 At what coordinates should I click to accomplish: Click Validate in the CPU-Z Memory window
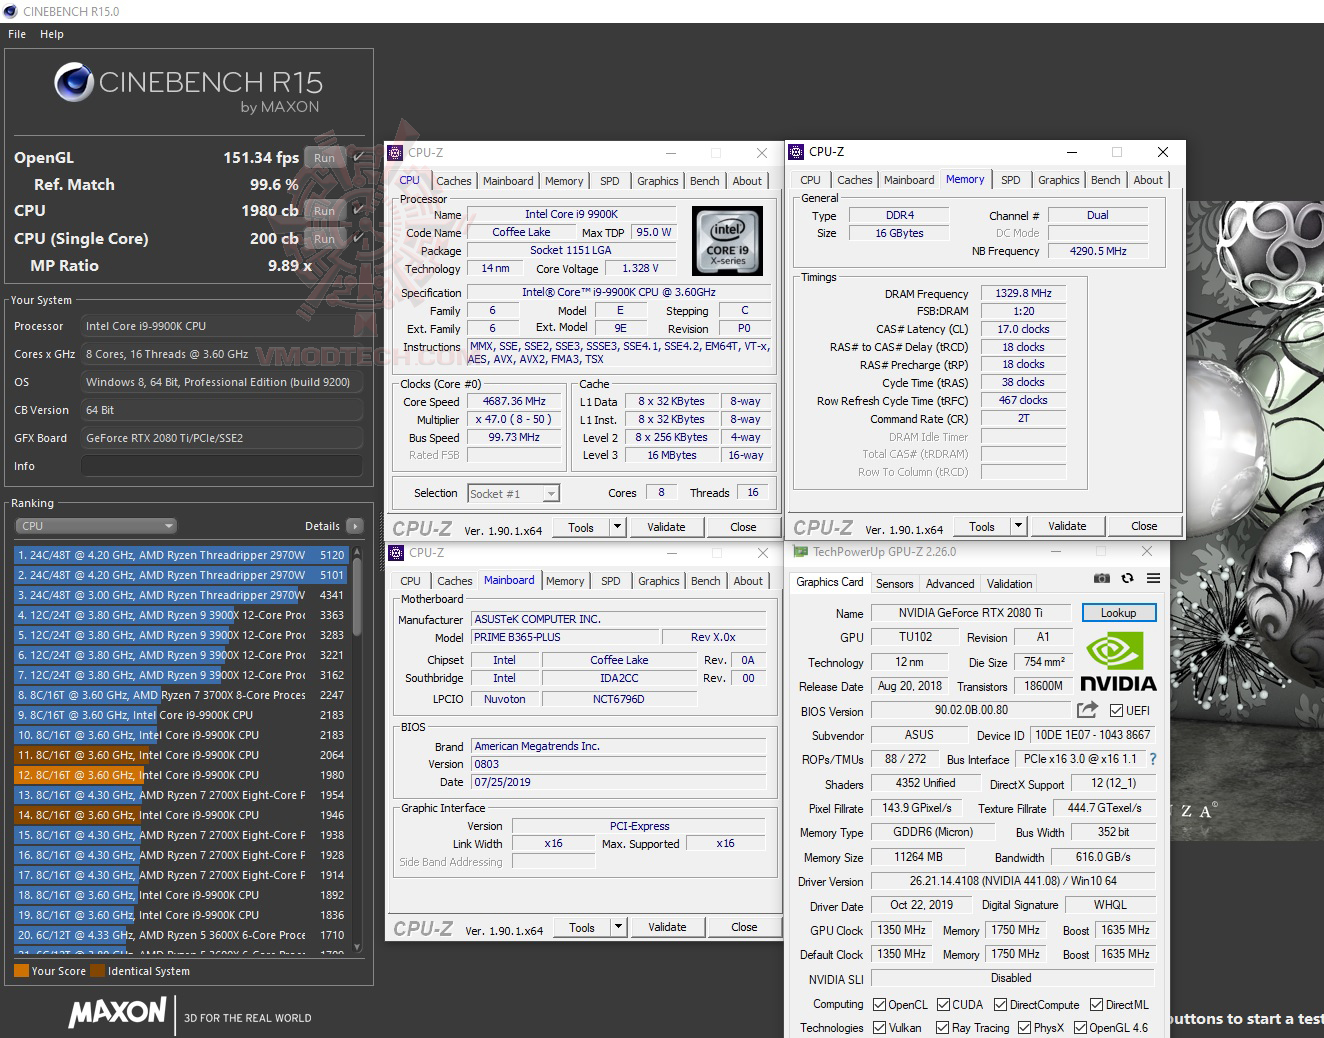pos(1067,526)
